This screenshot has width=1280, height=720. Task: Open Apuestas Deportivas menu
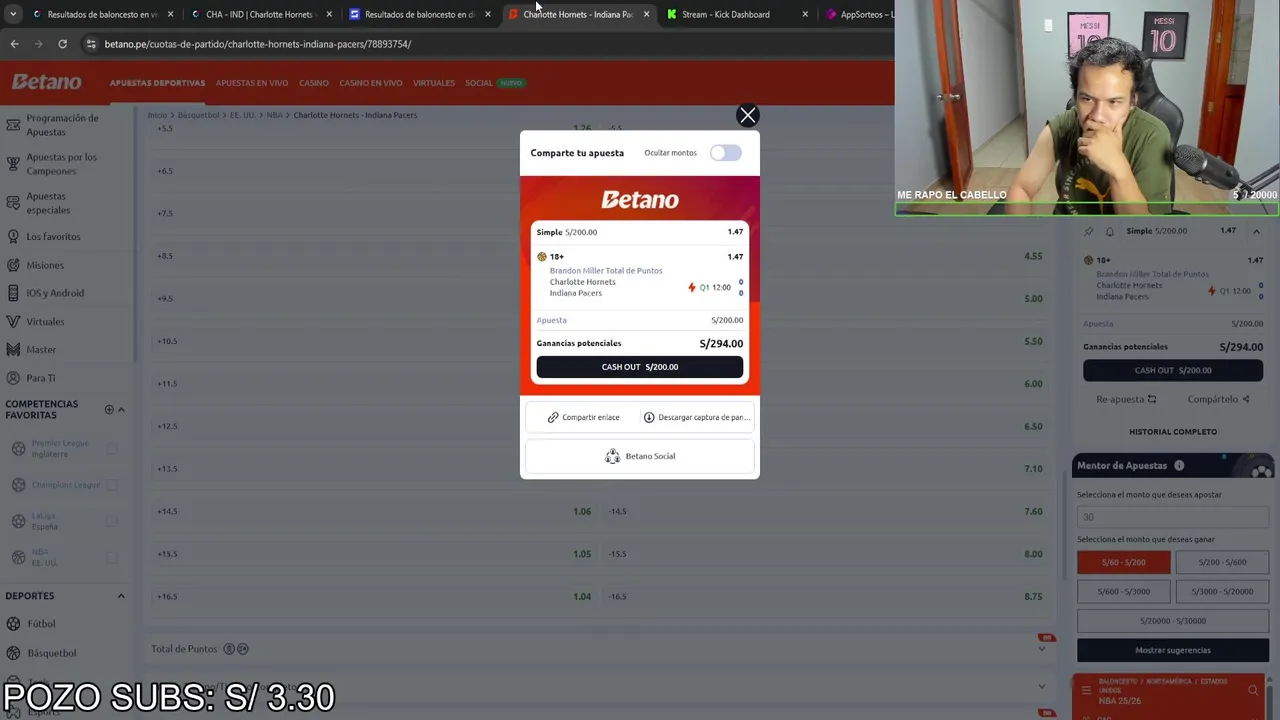click(157, 83)
